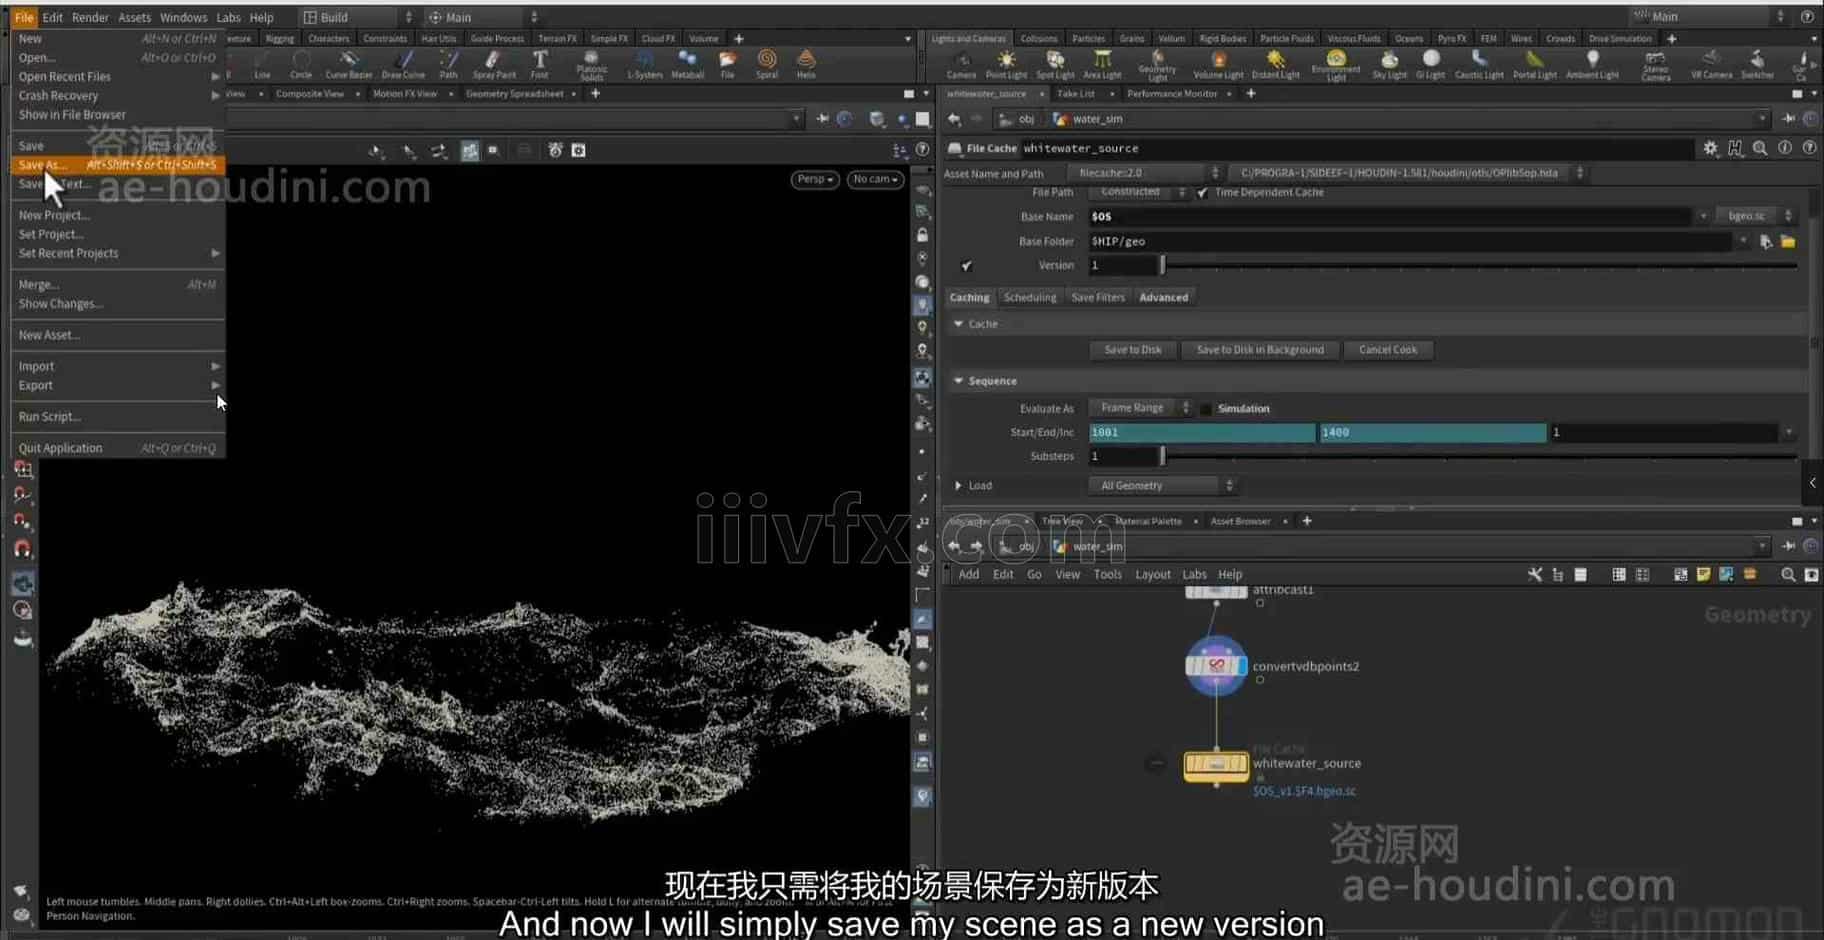The height and width of the screenshot is (940, 1824).
Task: Click Quit Application menu entry
Action: [117, 448]
